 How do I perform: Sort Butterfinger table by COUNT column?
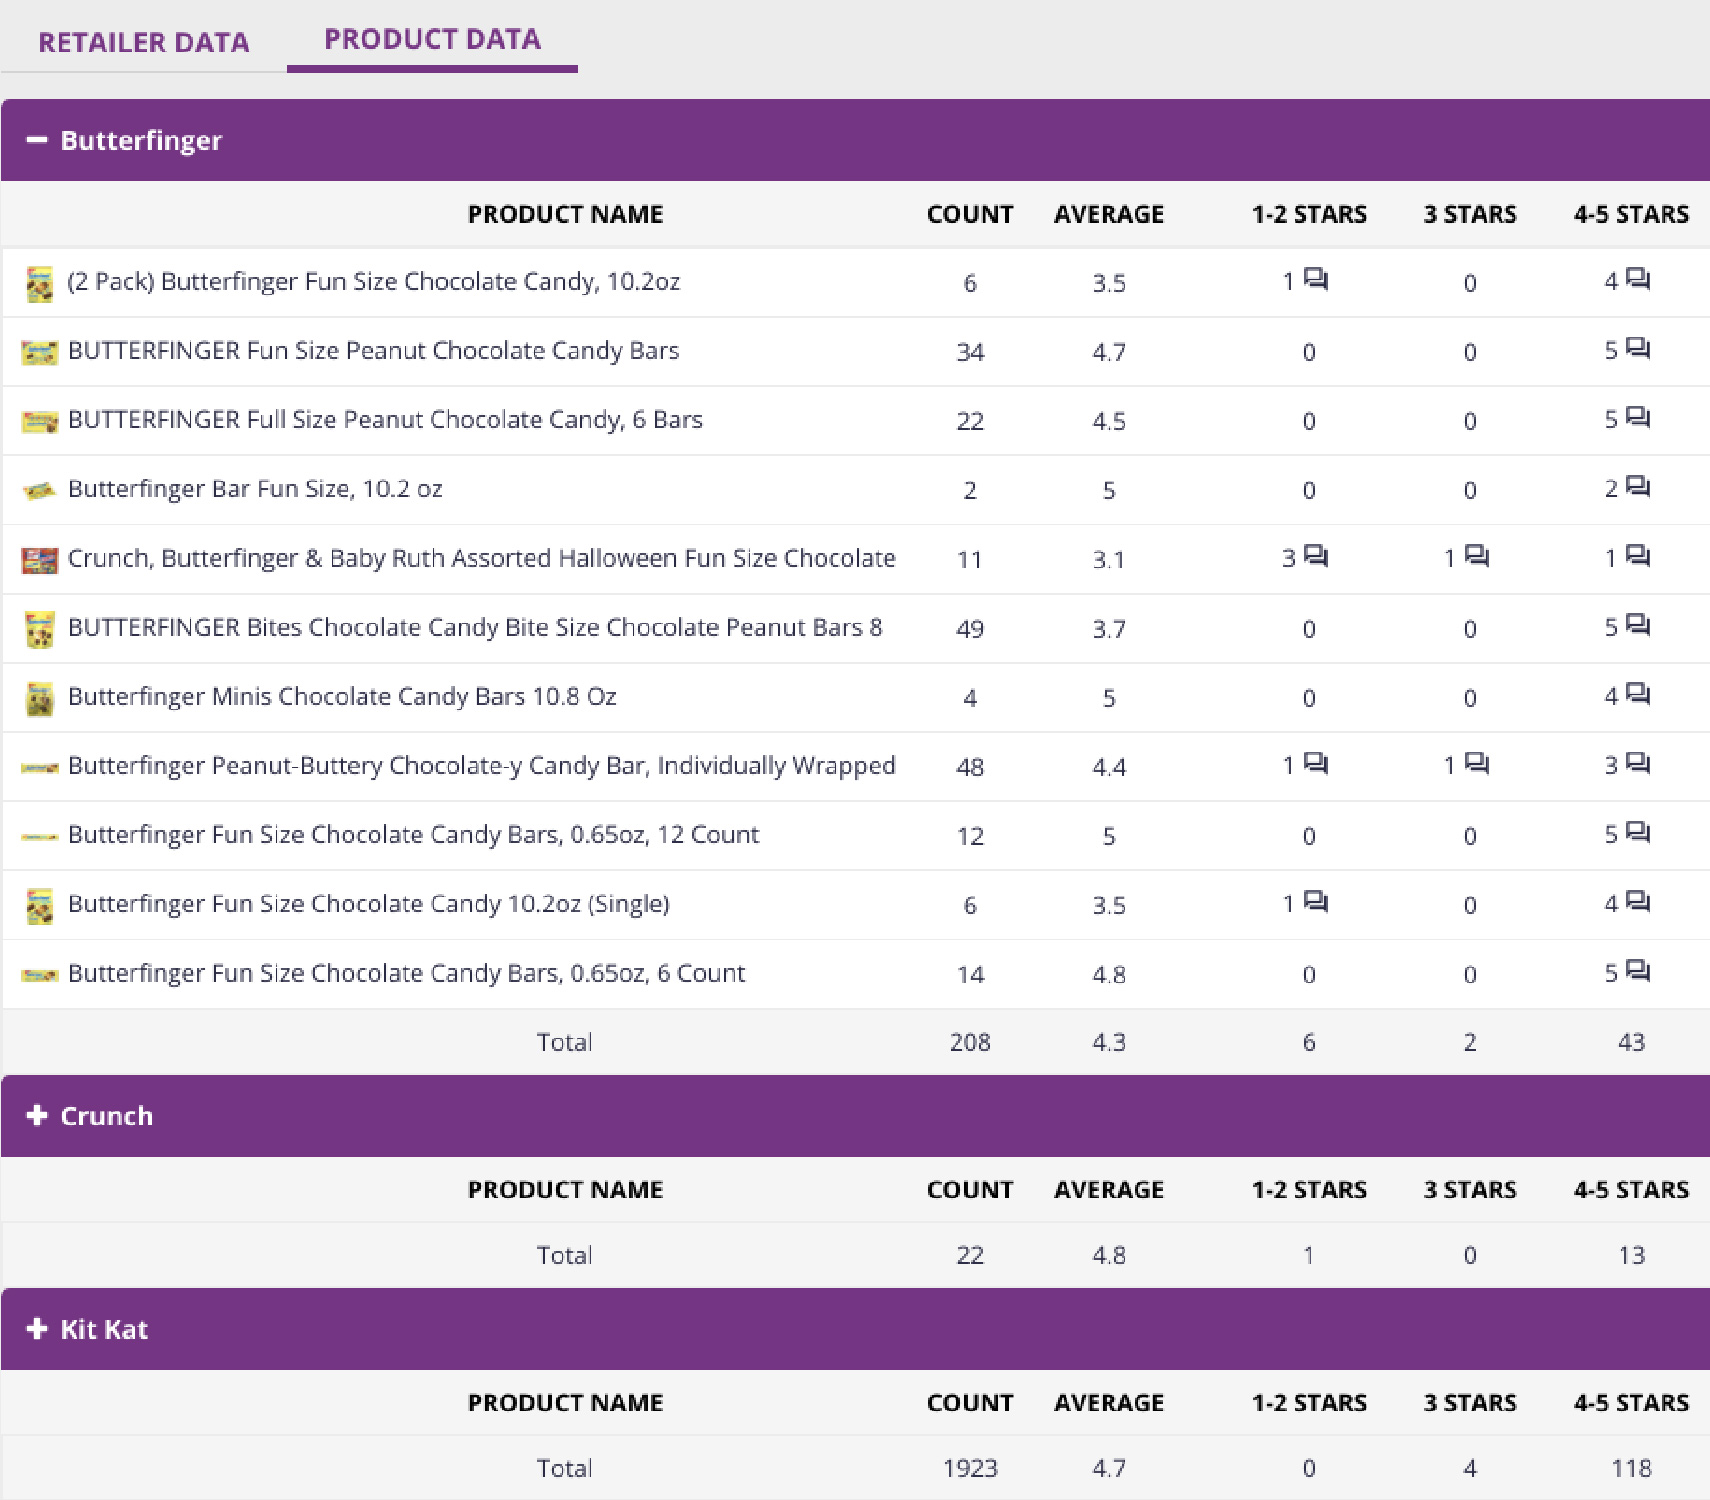(x=970, y=214)
